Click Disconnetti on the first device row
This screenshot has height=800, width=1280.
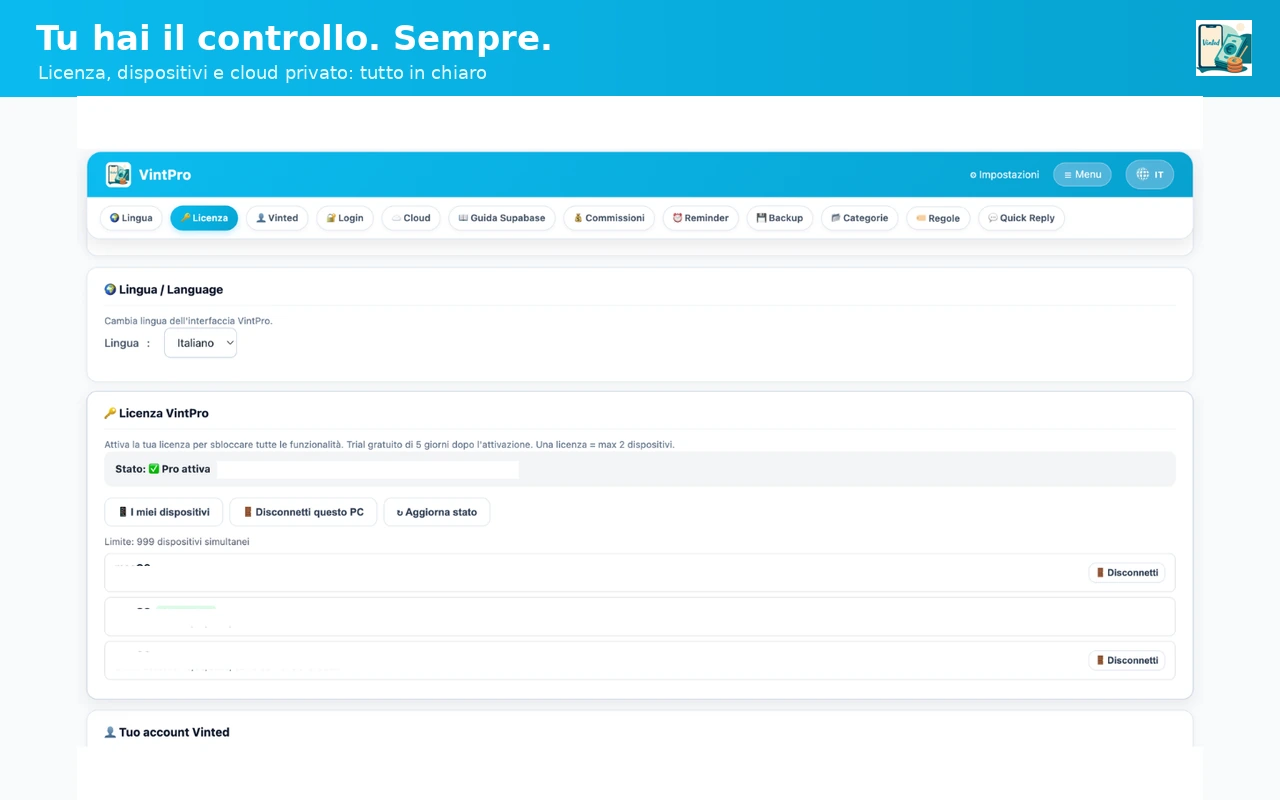pos(1127,573)
